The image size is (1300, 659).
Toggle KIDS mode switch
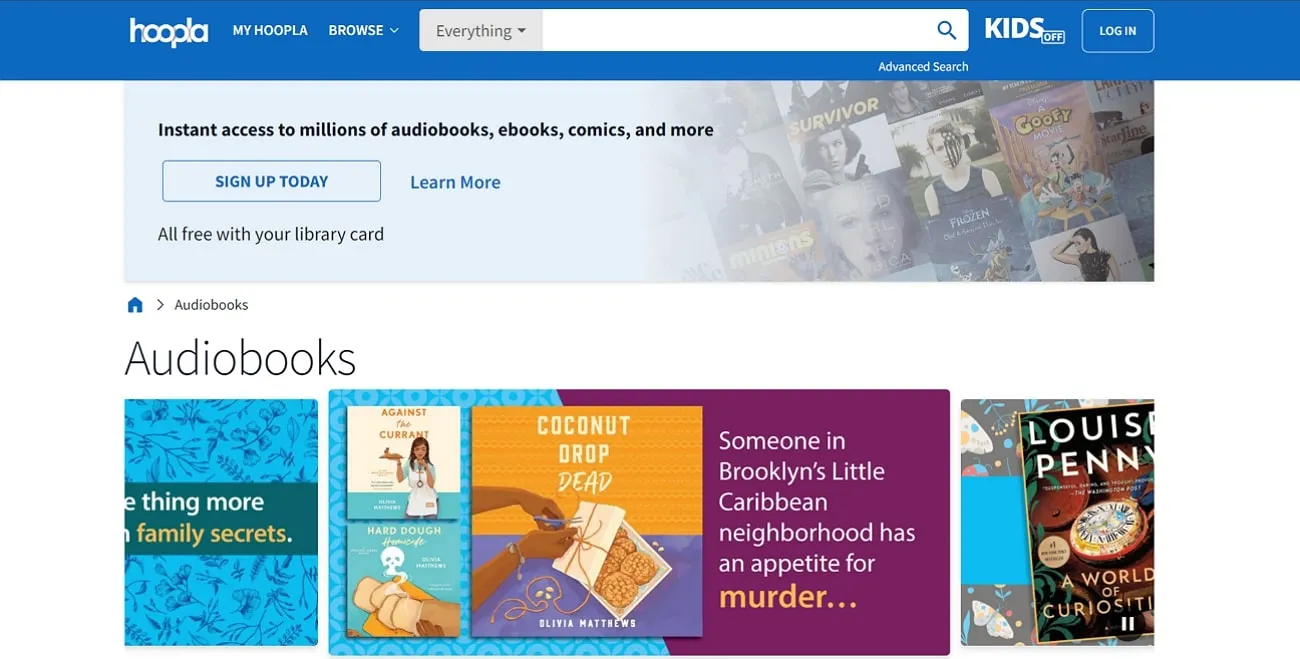point(1024,30)
